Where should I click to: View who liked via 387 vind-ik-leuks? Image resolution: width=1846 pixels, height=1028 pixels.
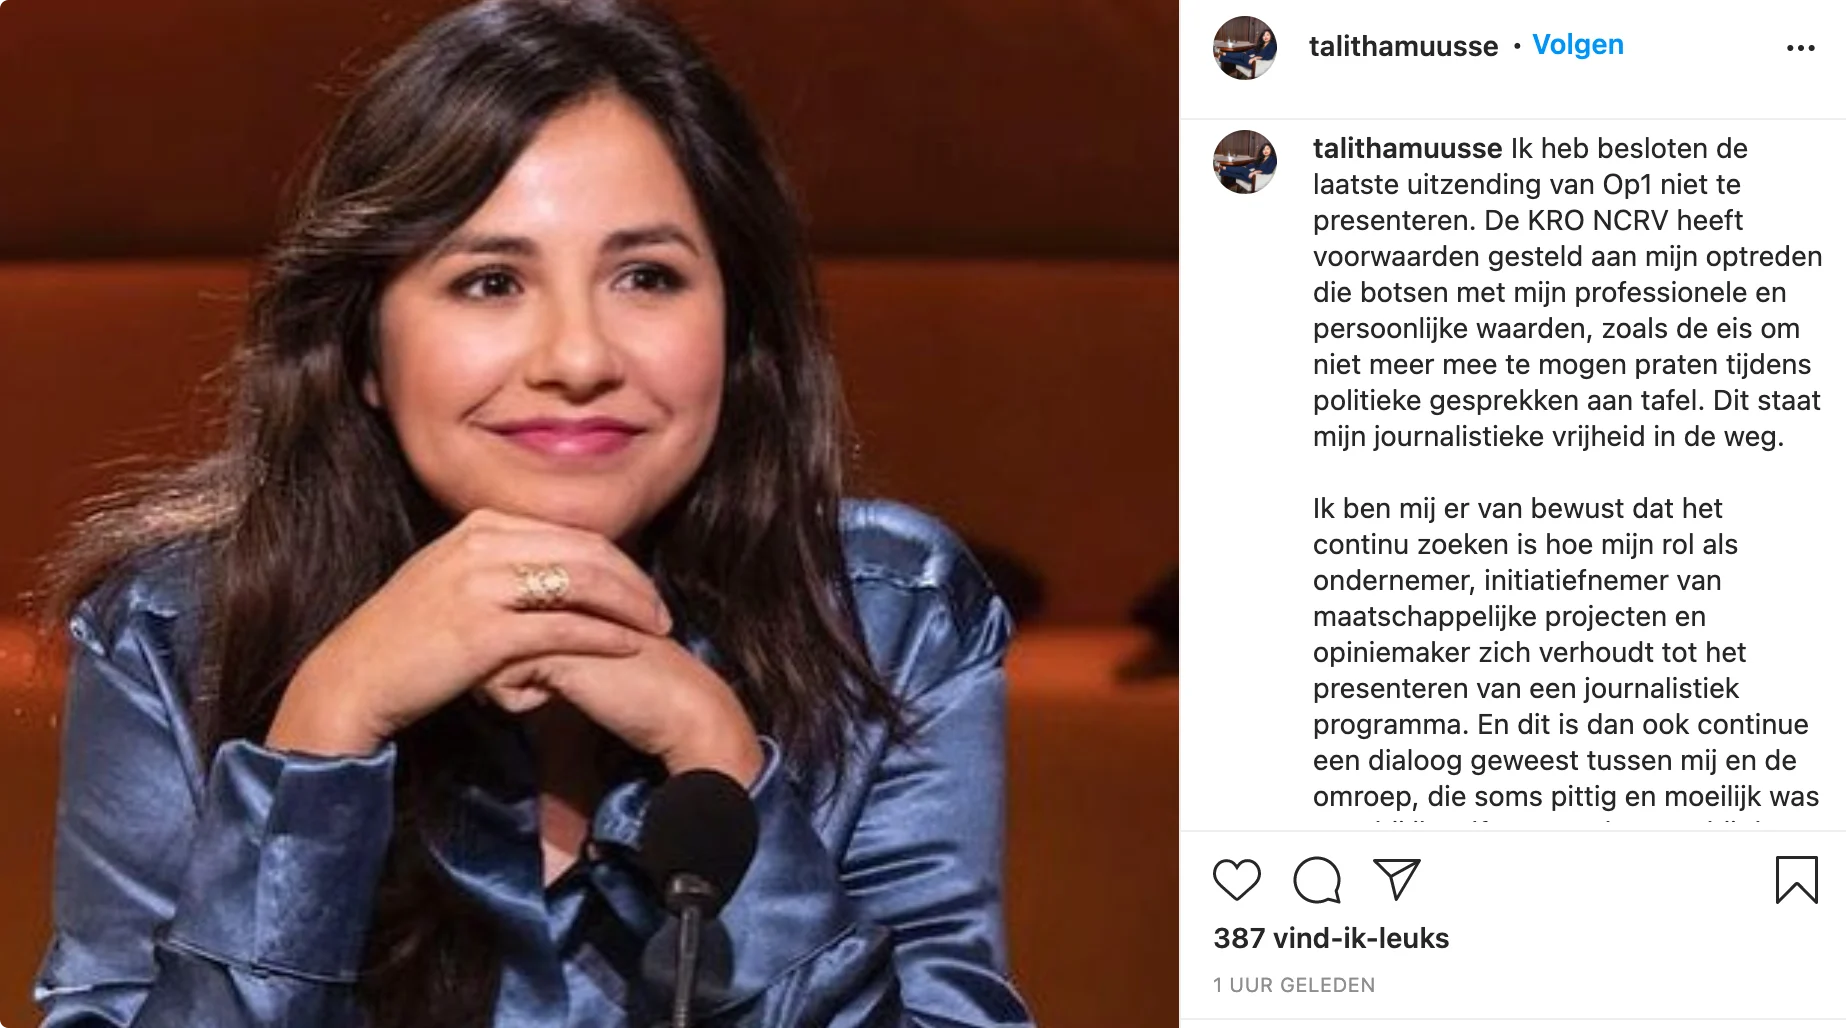click(1331, 938)
